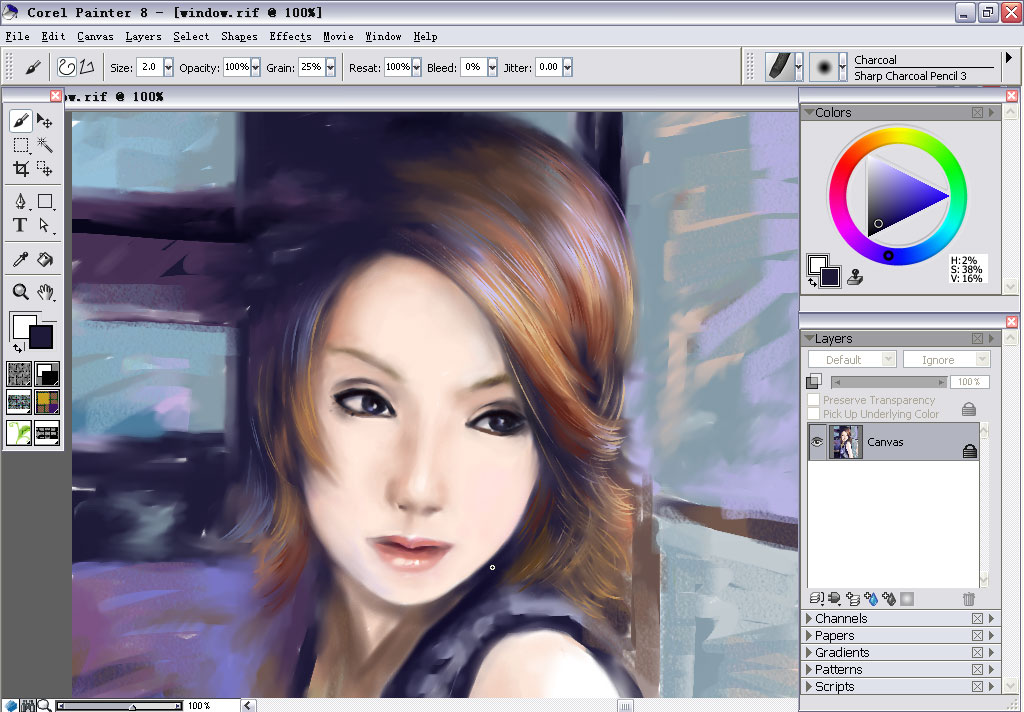Open the Size dropdown arrow

click(x=168, y=67)
